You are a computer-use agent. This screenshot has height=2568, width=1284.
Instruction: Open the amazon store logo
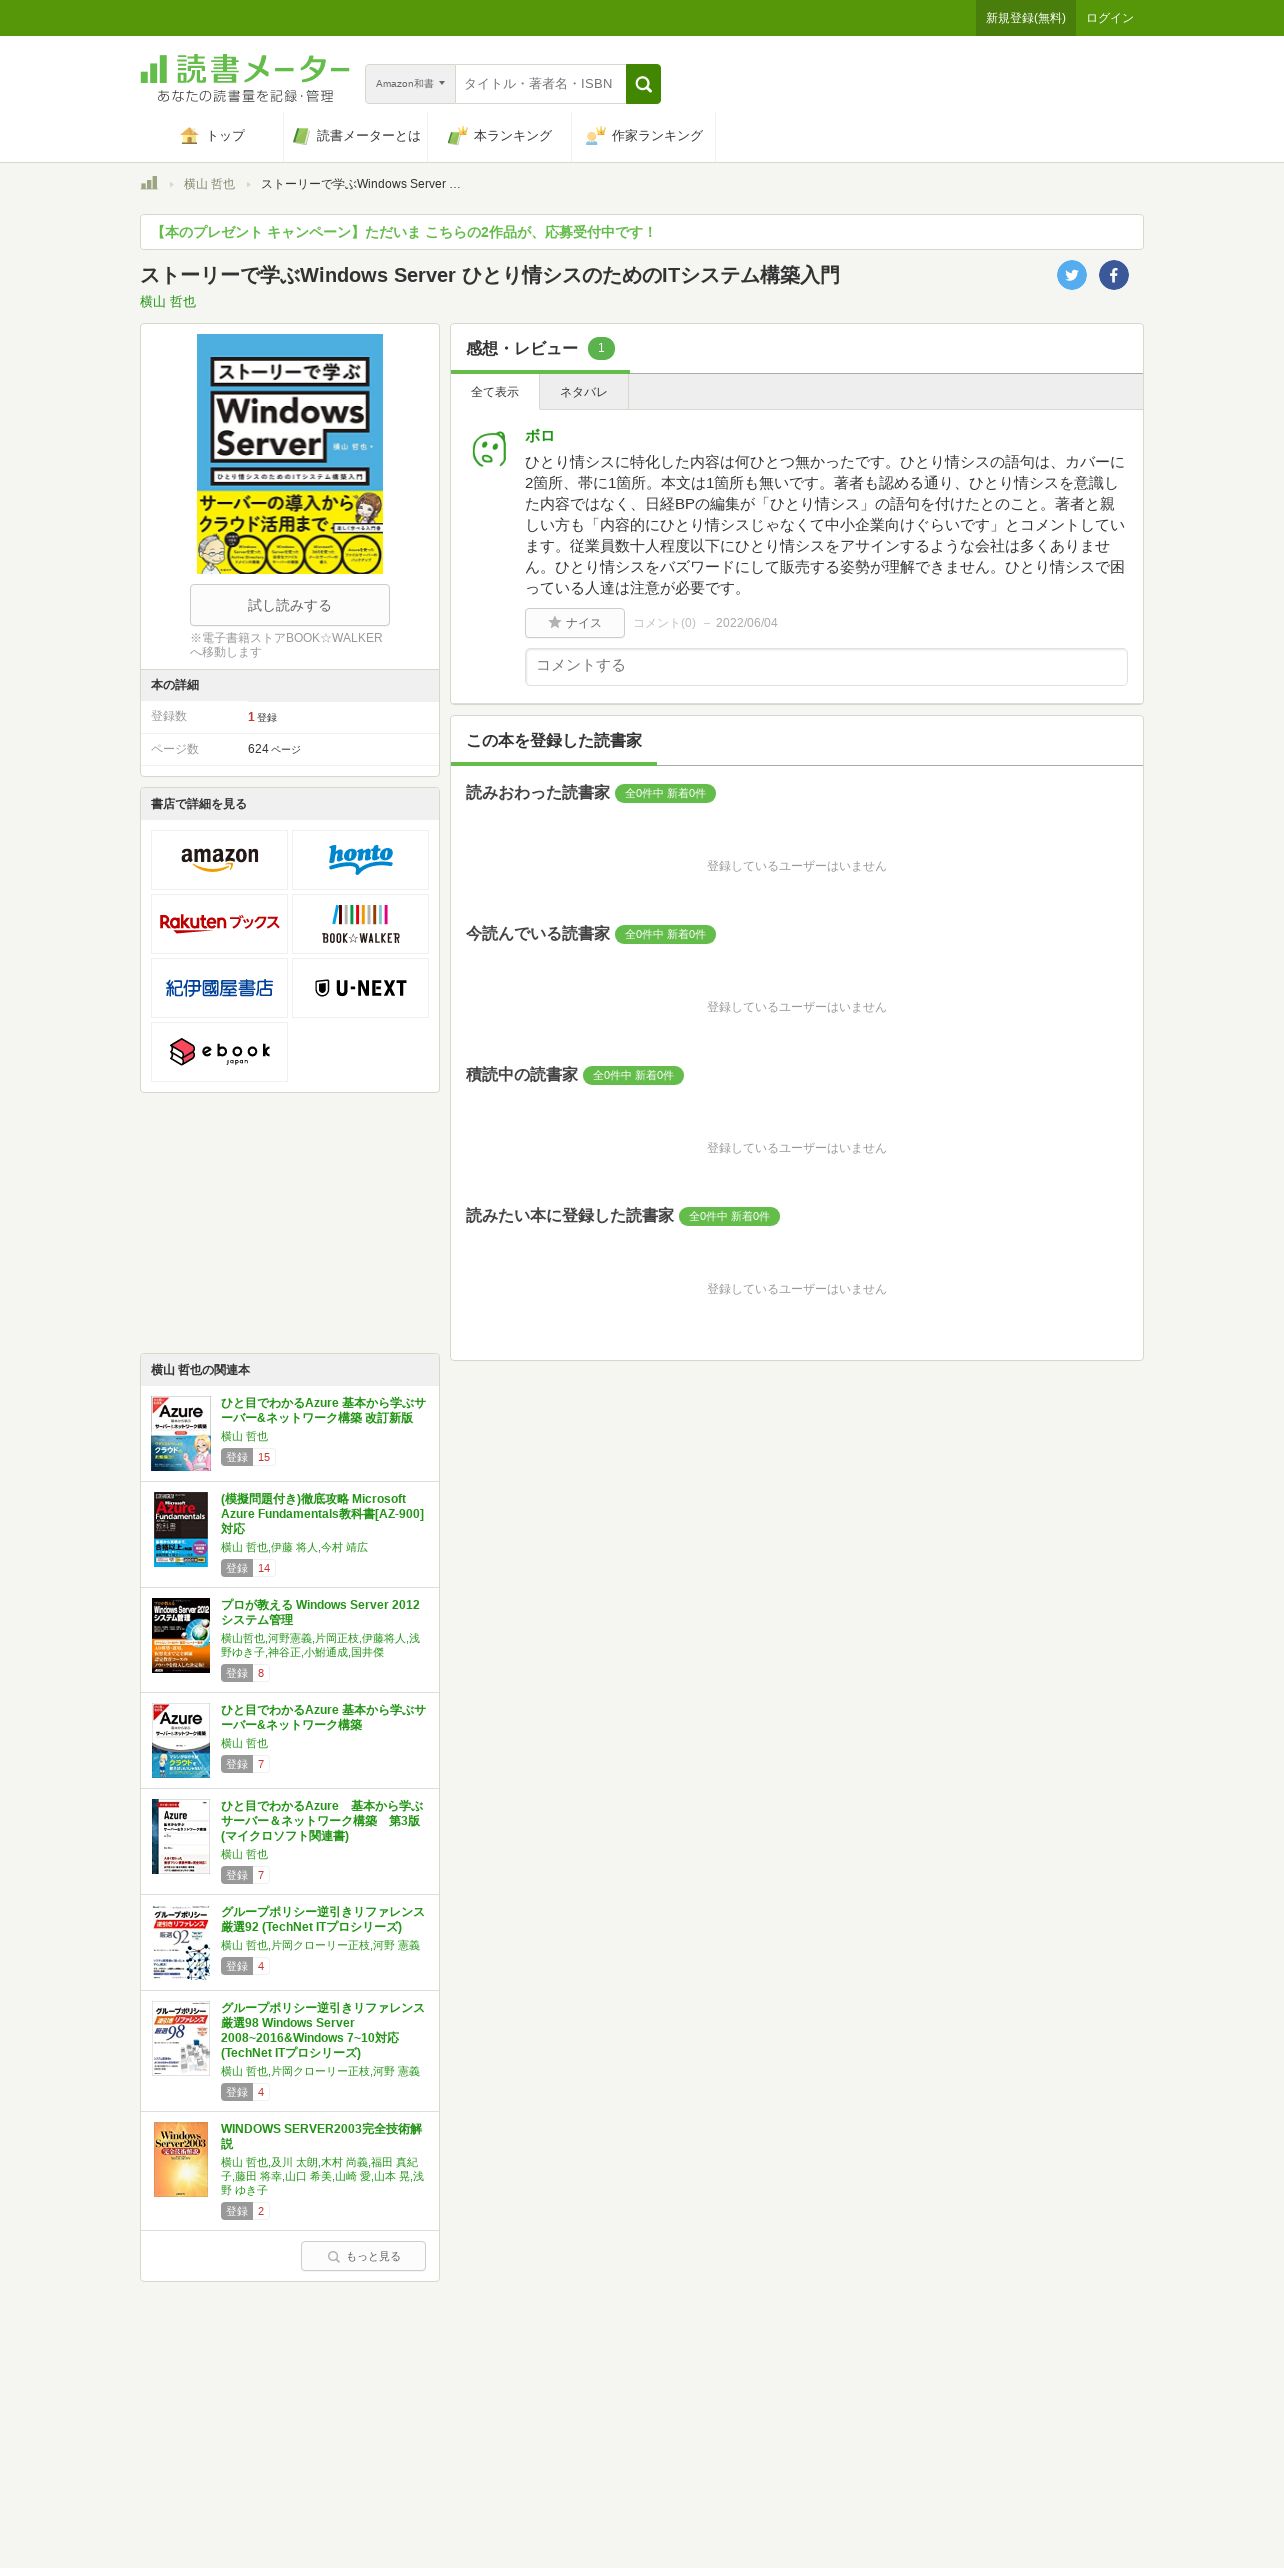click(x=219, y=860)
